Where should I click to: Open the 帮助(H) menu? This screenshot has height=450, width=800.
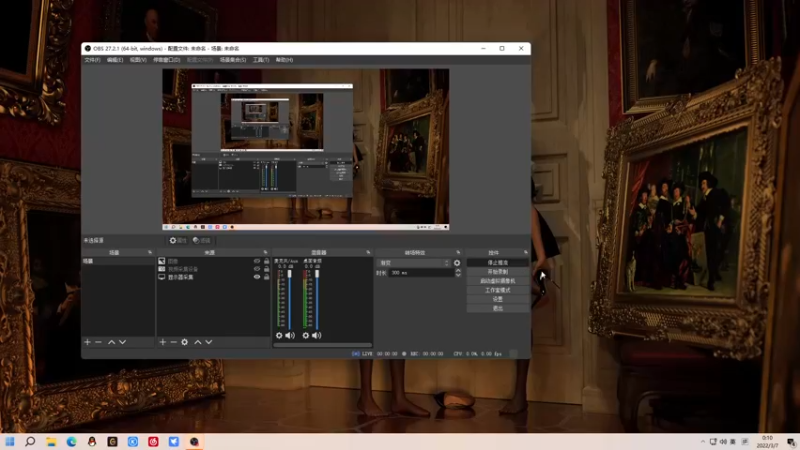click(284, 60)
